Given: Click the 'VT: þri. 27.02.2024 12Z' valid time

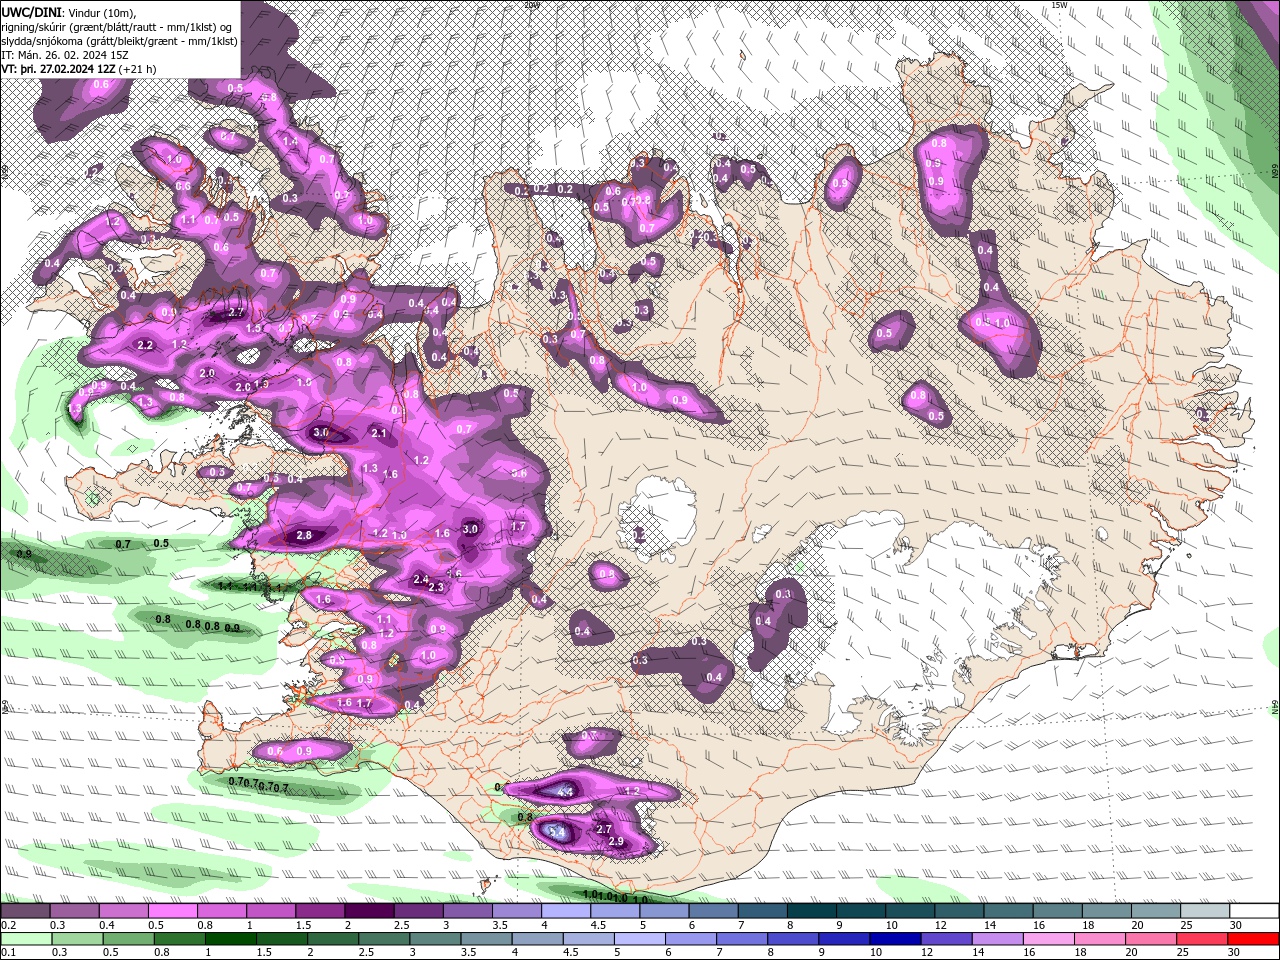Looking at the screenshot, I should point(57,69).
